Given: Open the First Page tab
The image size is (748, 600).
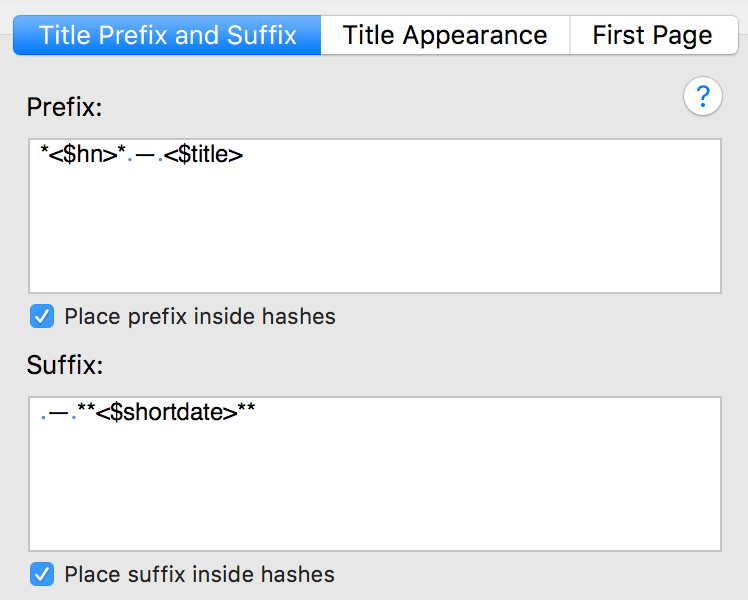Looking at the screenshot, I should 654,35.
